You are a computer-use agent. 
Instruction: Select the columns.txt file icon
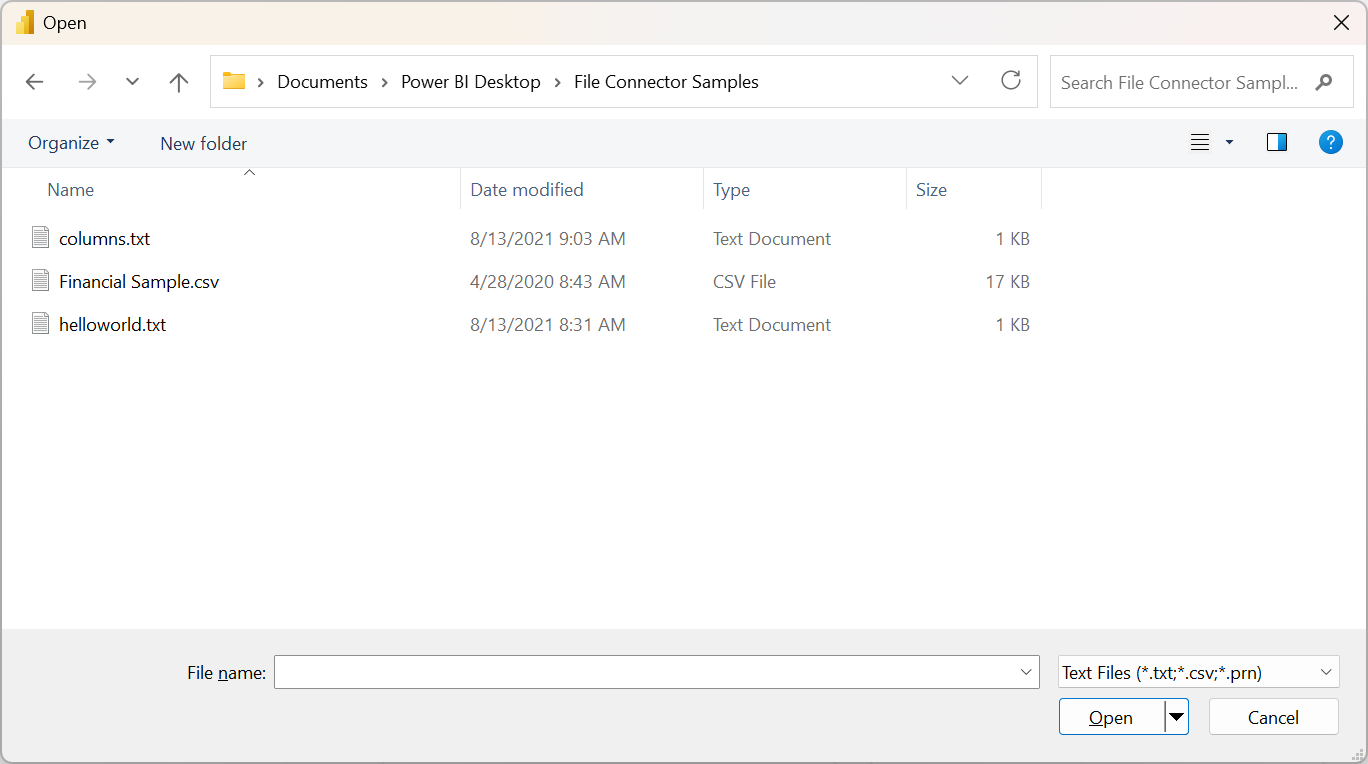tap(40, 238)
